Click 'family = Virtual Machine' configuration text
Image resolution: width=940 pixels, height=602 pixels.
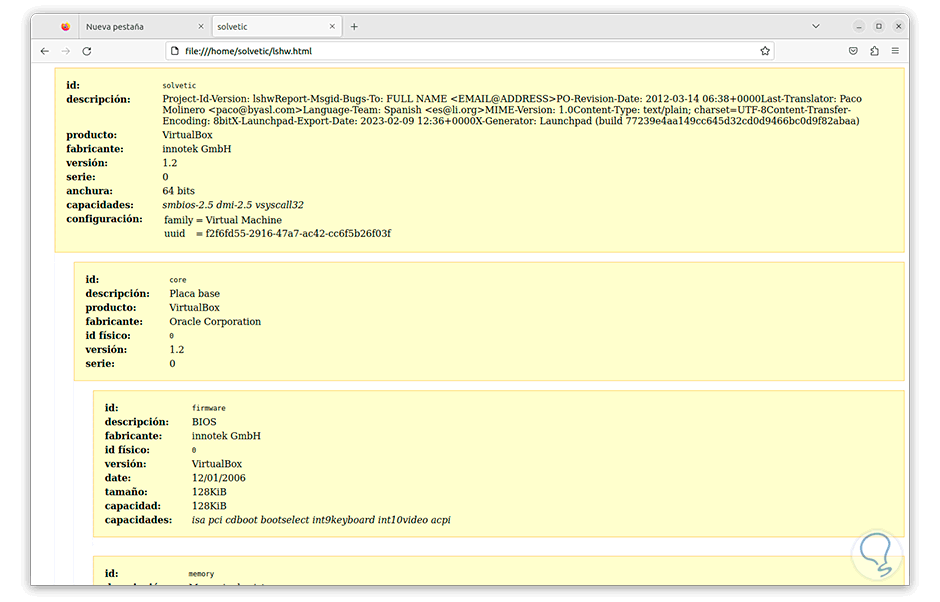[x=223, y=220]
